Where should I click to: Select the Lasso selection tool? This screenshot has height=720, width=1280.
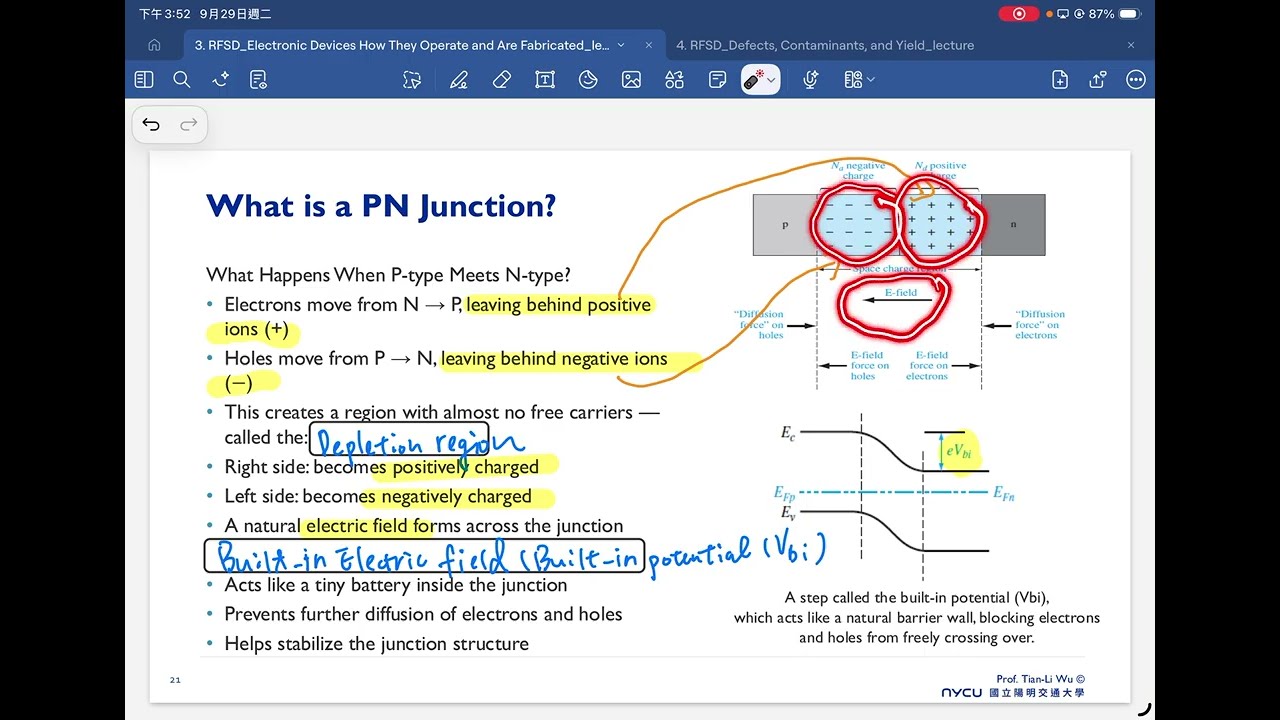click(412, 80)
